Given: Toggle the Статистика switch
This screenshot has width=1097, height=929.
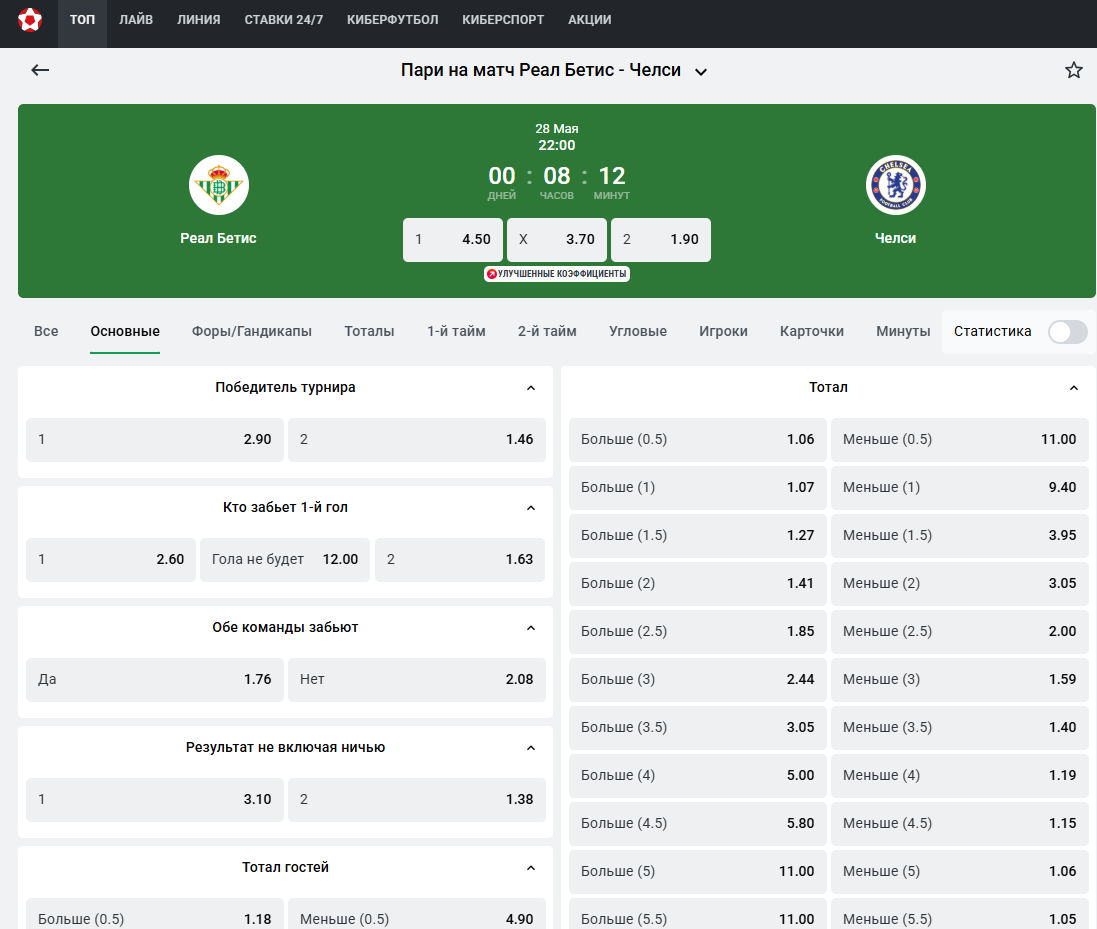Looking at the screenshot, I should tap(1068, 332).
